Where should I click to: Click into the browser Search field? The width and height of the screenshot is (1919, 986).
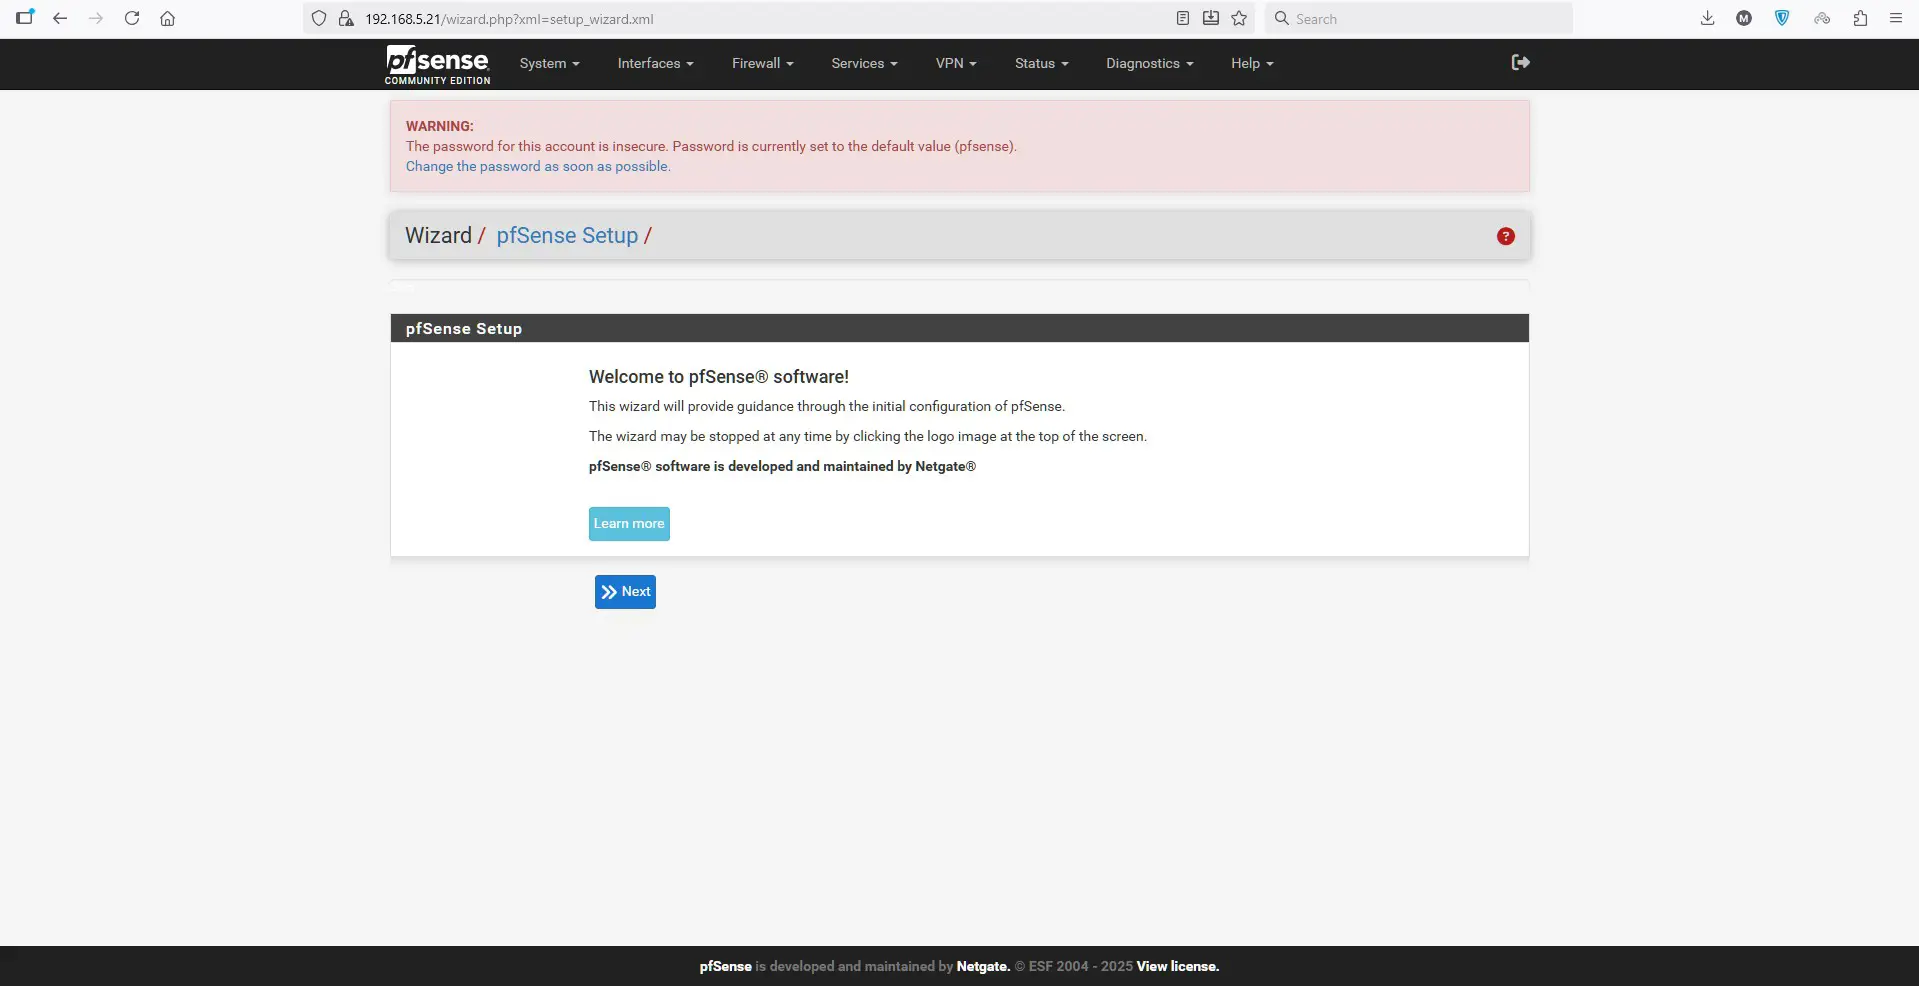click(1419, 18)
